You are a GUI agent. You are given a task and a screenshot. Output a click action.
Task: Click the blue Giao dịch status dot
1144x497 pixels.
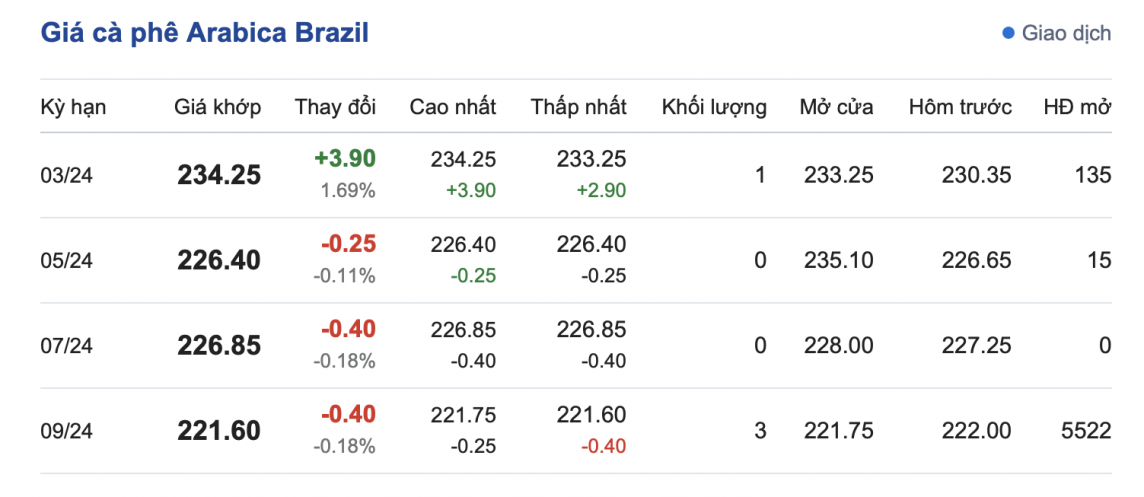1008,34
